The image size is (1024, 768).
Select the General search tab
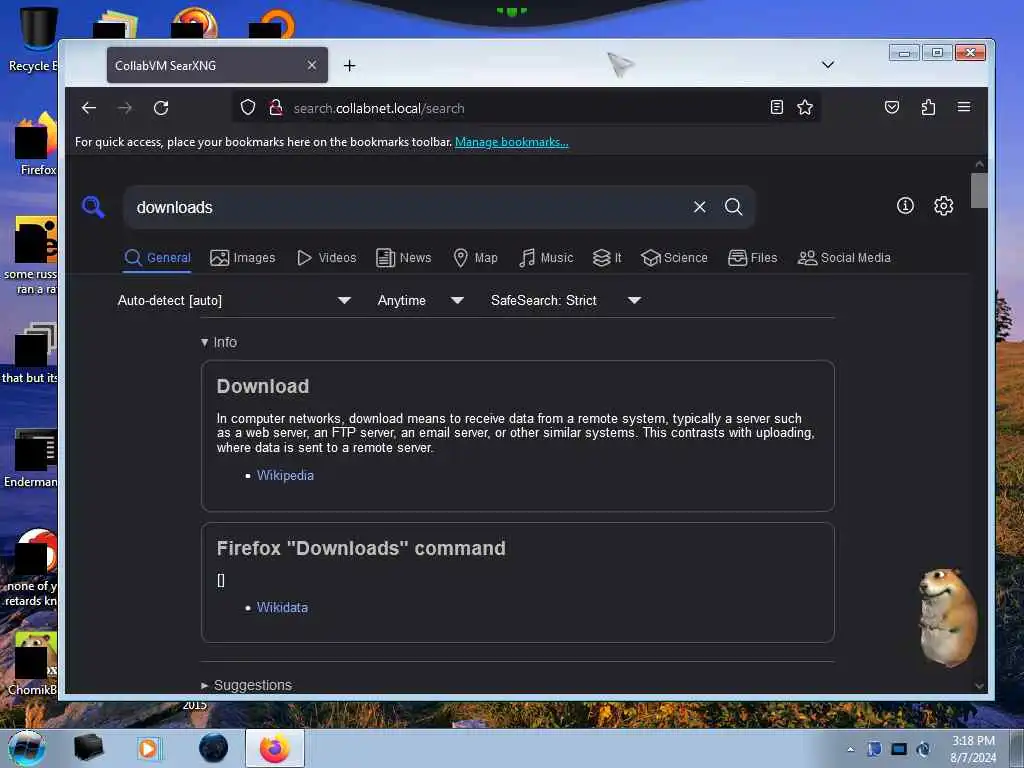coord(157,257)
